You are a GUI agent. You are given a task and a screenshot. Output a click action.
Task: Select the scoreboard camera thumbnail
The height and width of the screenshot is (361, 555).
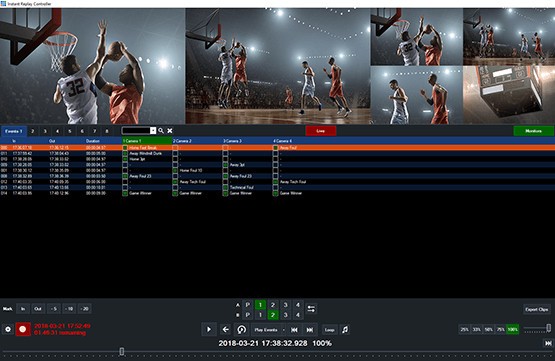click(x=509, y=95)
